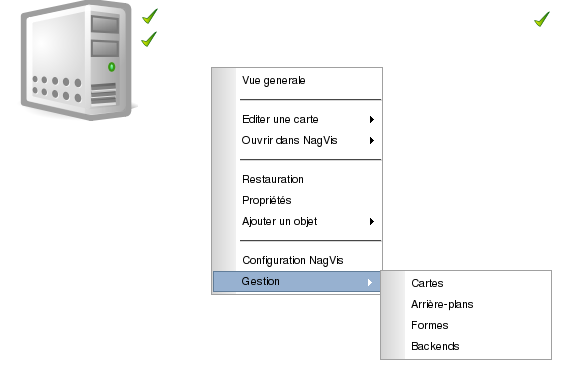Click the highlighted Gestion menu item
The image size is (563, 368).
tap(297, 281)
